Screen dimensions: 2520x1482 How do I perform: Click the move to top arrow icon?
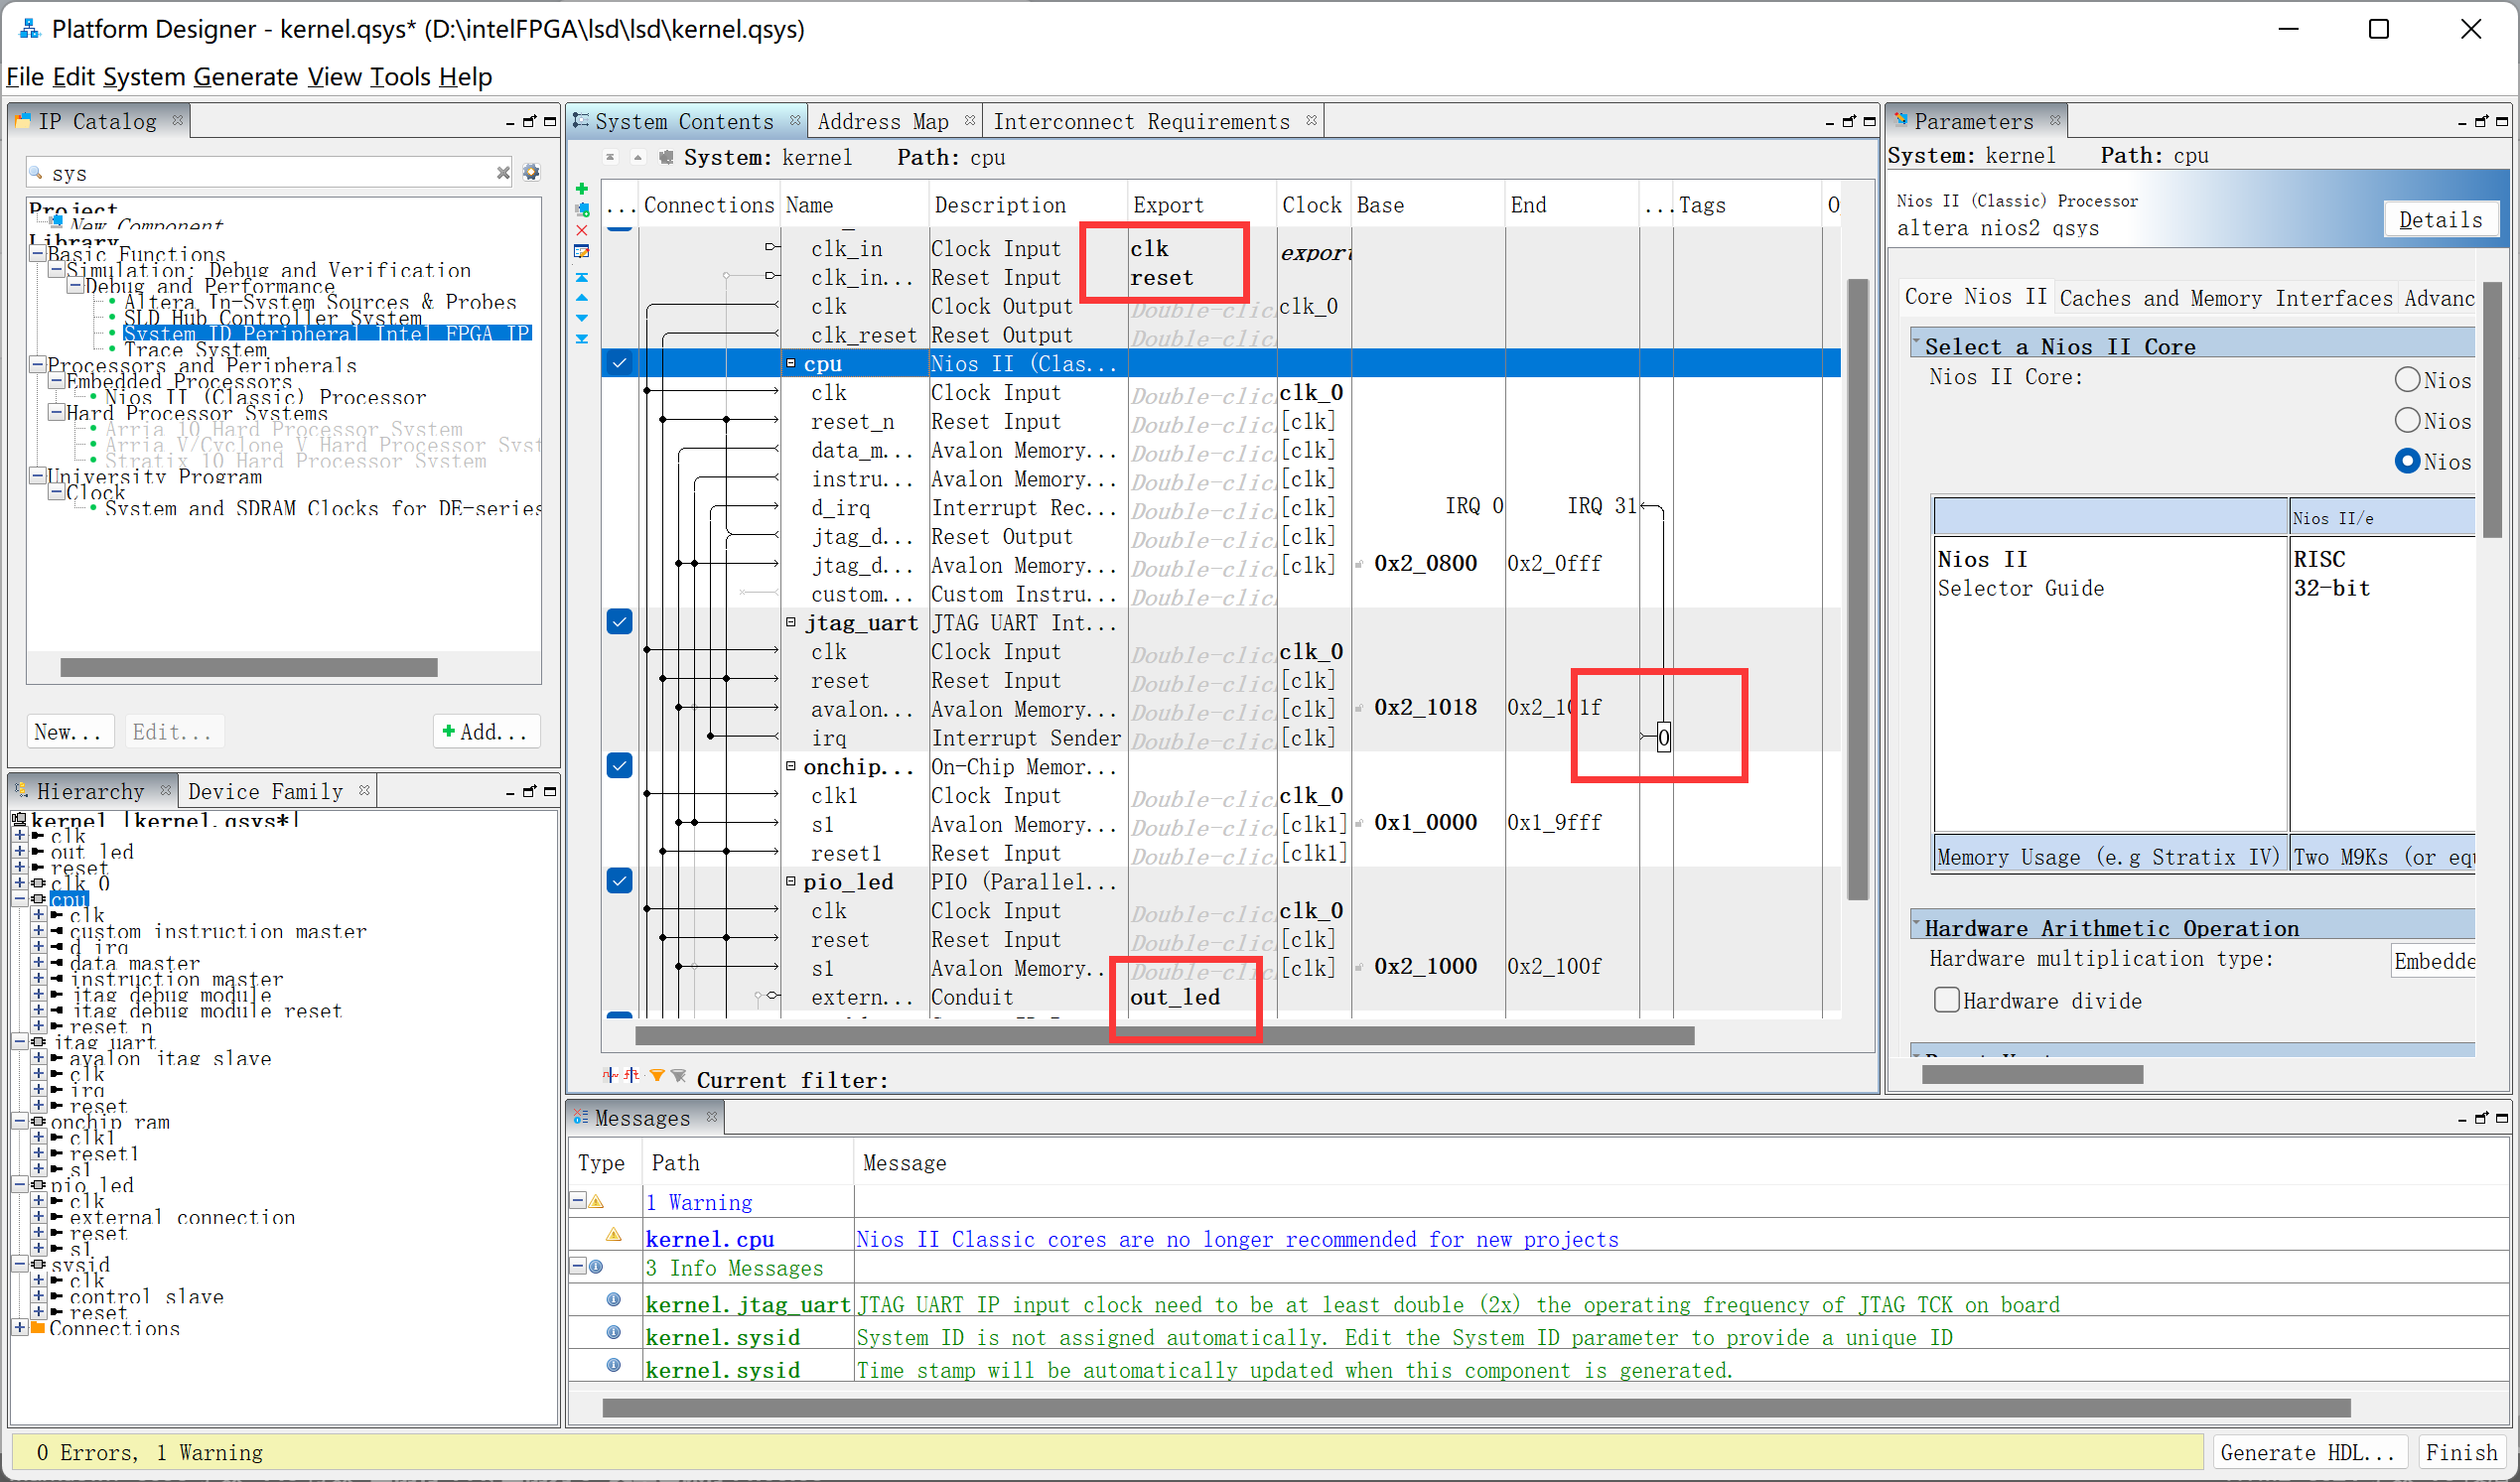click(582, 277)
